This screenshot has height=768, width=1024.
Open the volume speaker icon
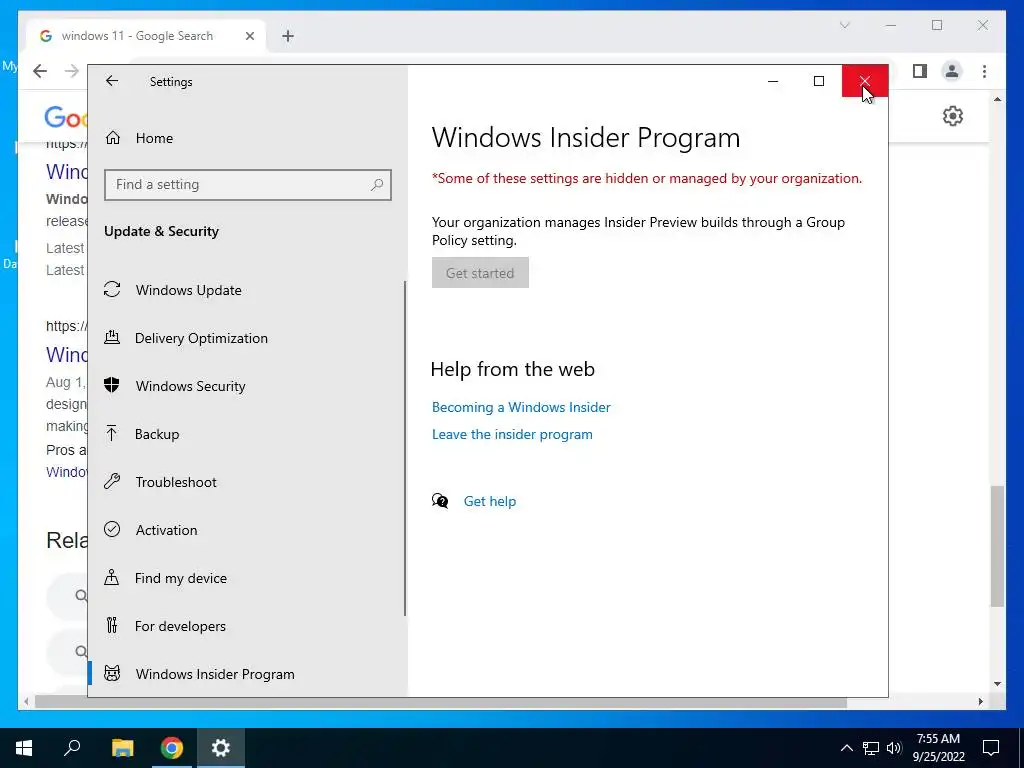click(893, 748)
